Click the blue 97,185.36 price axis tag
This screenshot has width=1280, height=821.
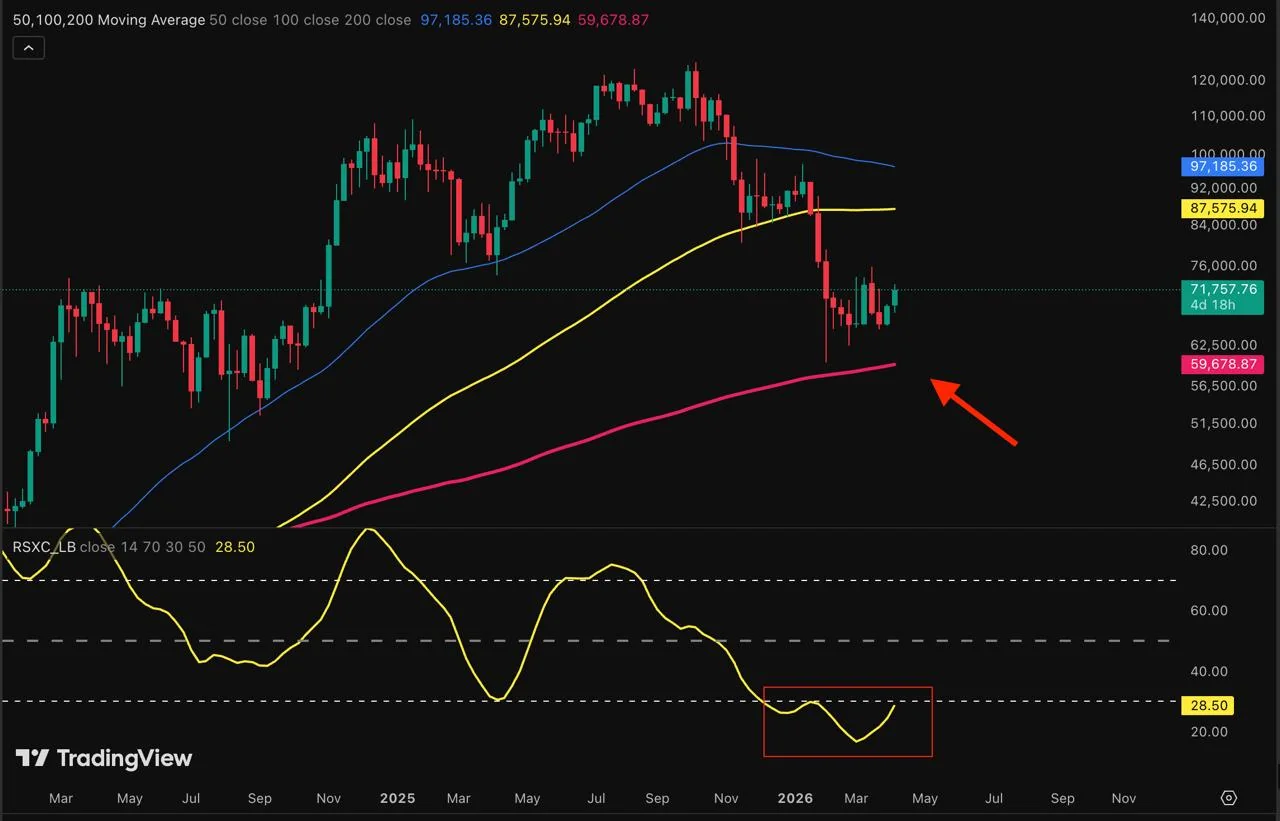(x=1223, y=166)
